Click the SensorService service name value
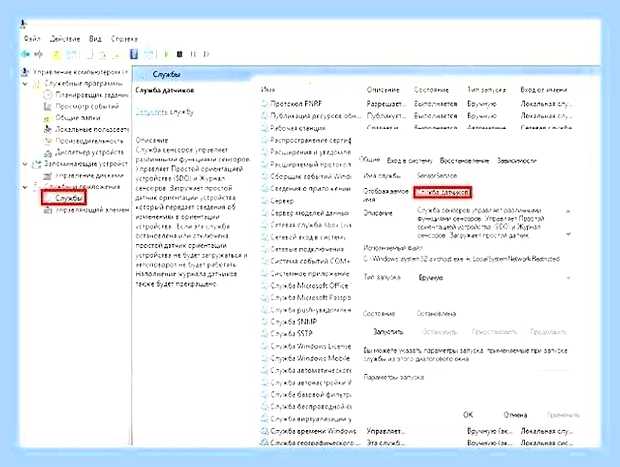Image resolution: width=620 pixels, height=467 pixels. point(437,175)
